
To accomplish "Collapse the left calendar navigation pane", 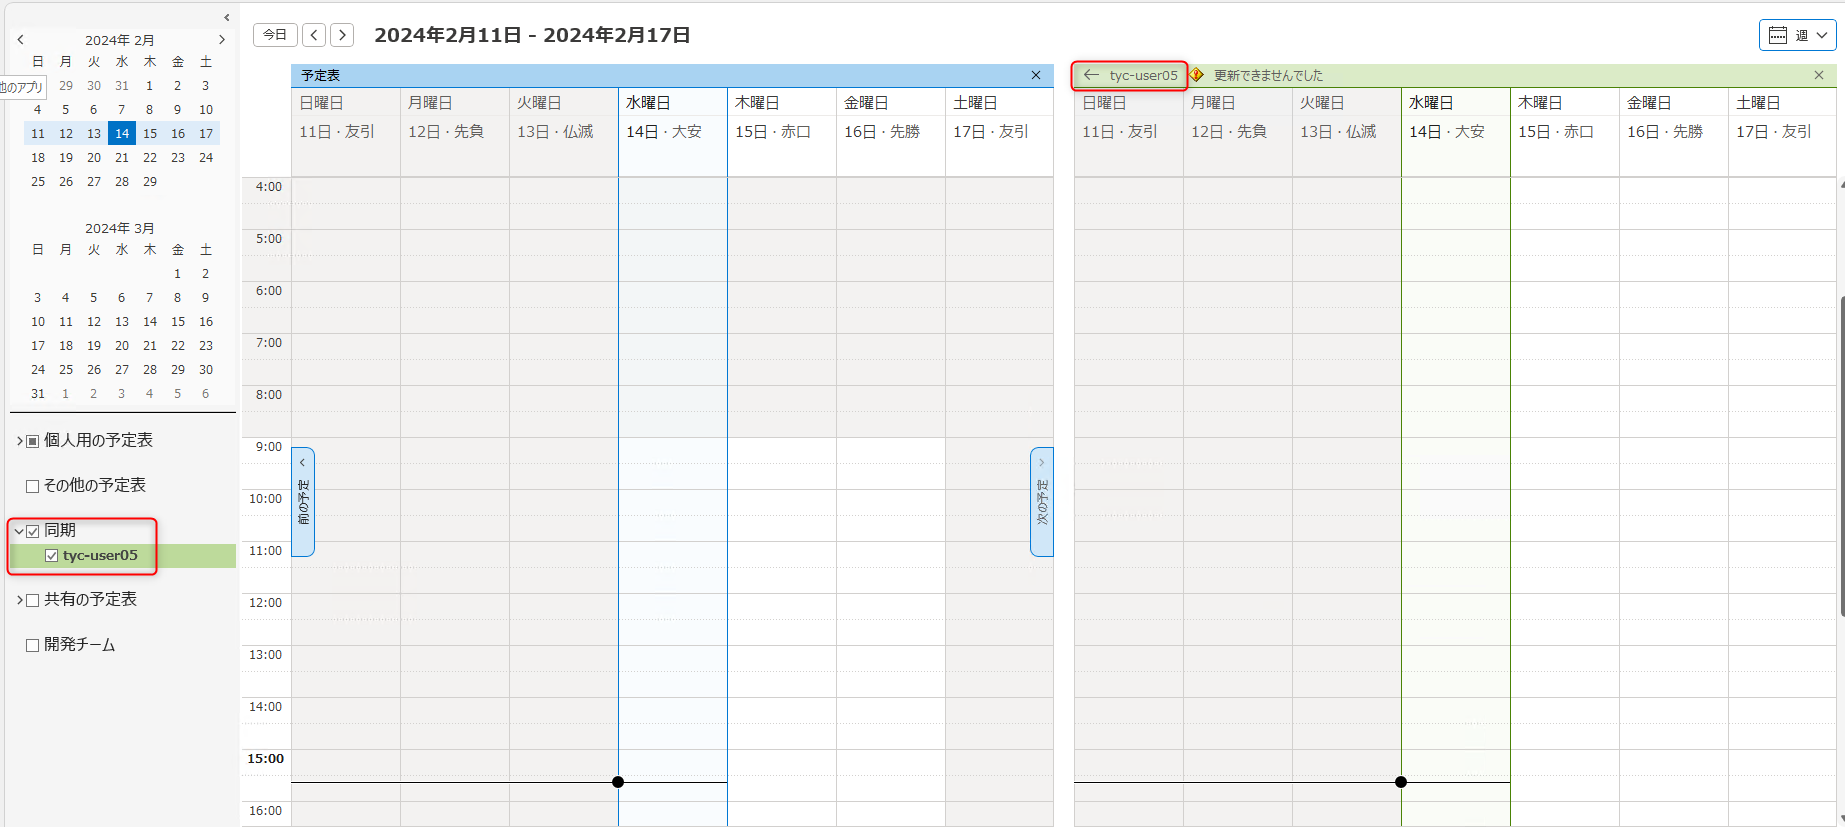I will (227, 17).
